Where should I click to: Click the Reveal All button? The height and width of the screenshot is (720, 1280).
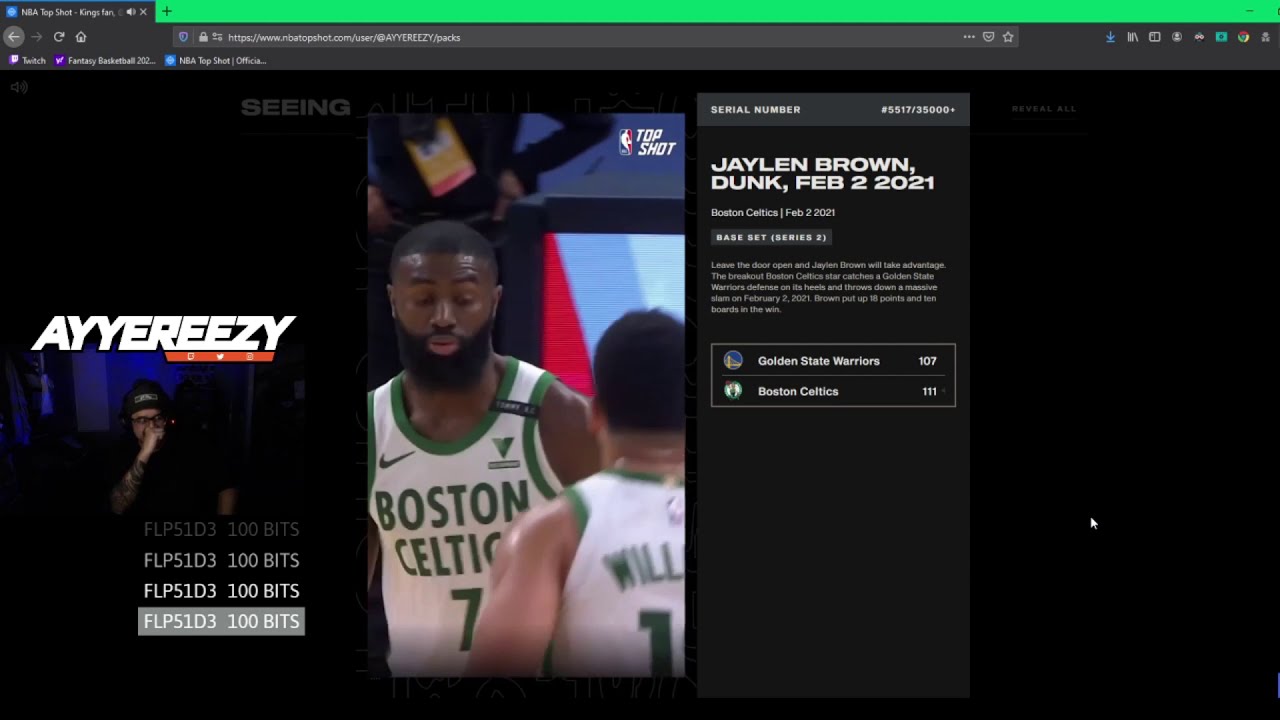(x=1044, y=108)
